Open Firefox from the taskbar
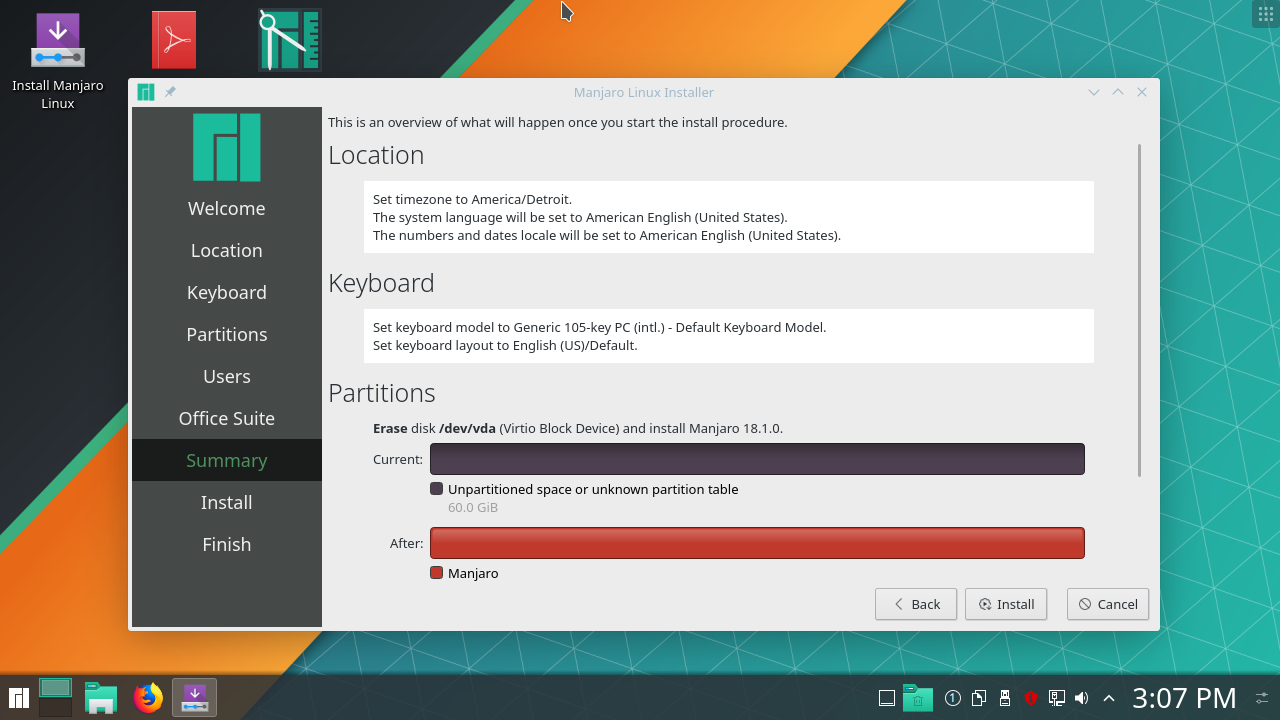The width and height of the screenshot is (1280, 720). pyautogui.click(x=148, y=698)
